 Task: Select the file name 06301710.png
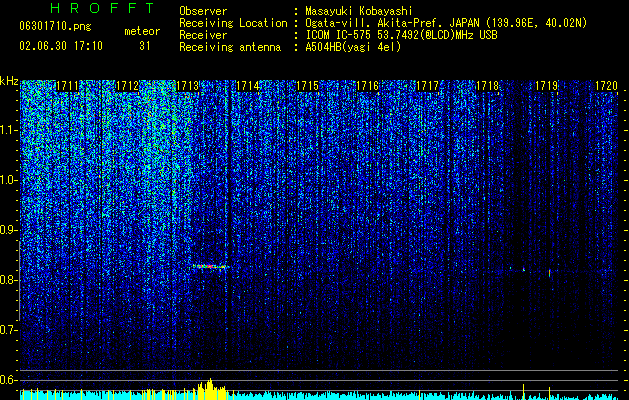click(55, 27)
